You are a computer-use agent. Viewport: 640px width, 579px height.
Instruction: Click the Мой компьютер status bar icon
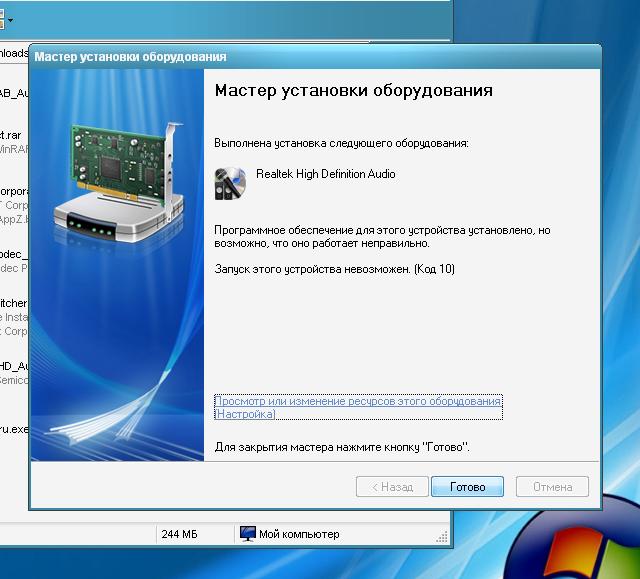[x=248, y=534]
